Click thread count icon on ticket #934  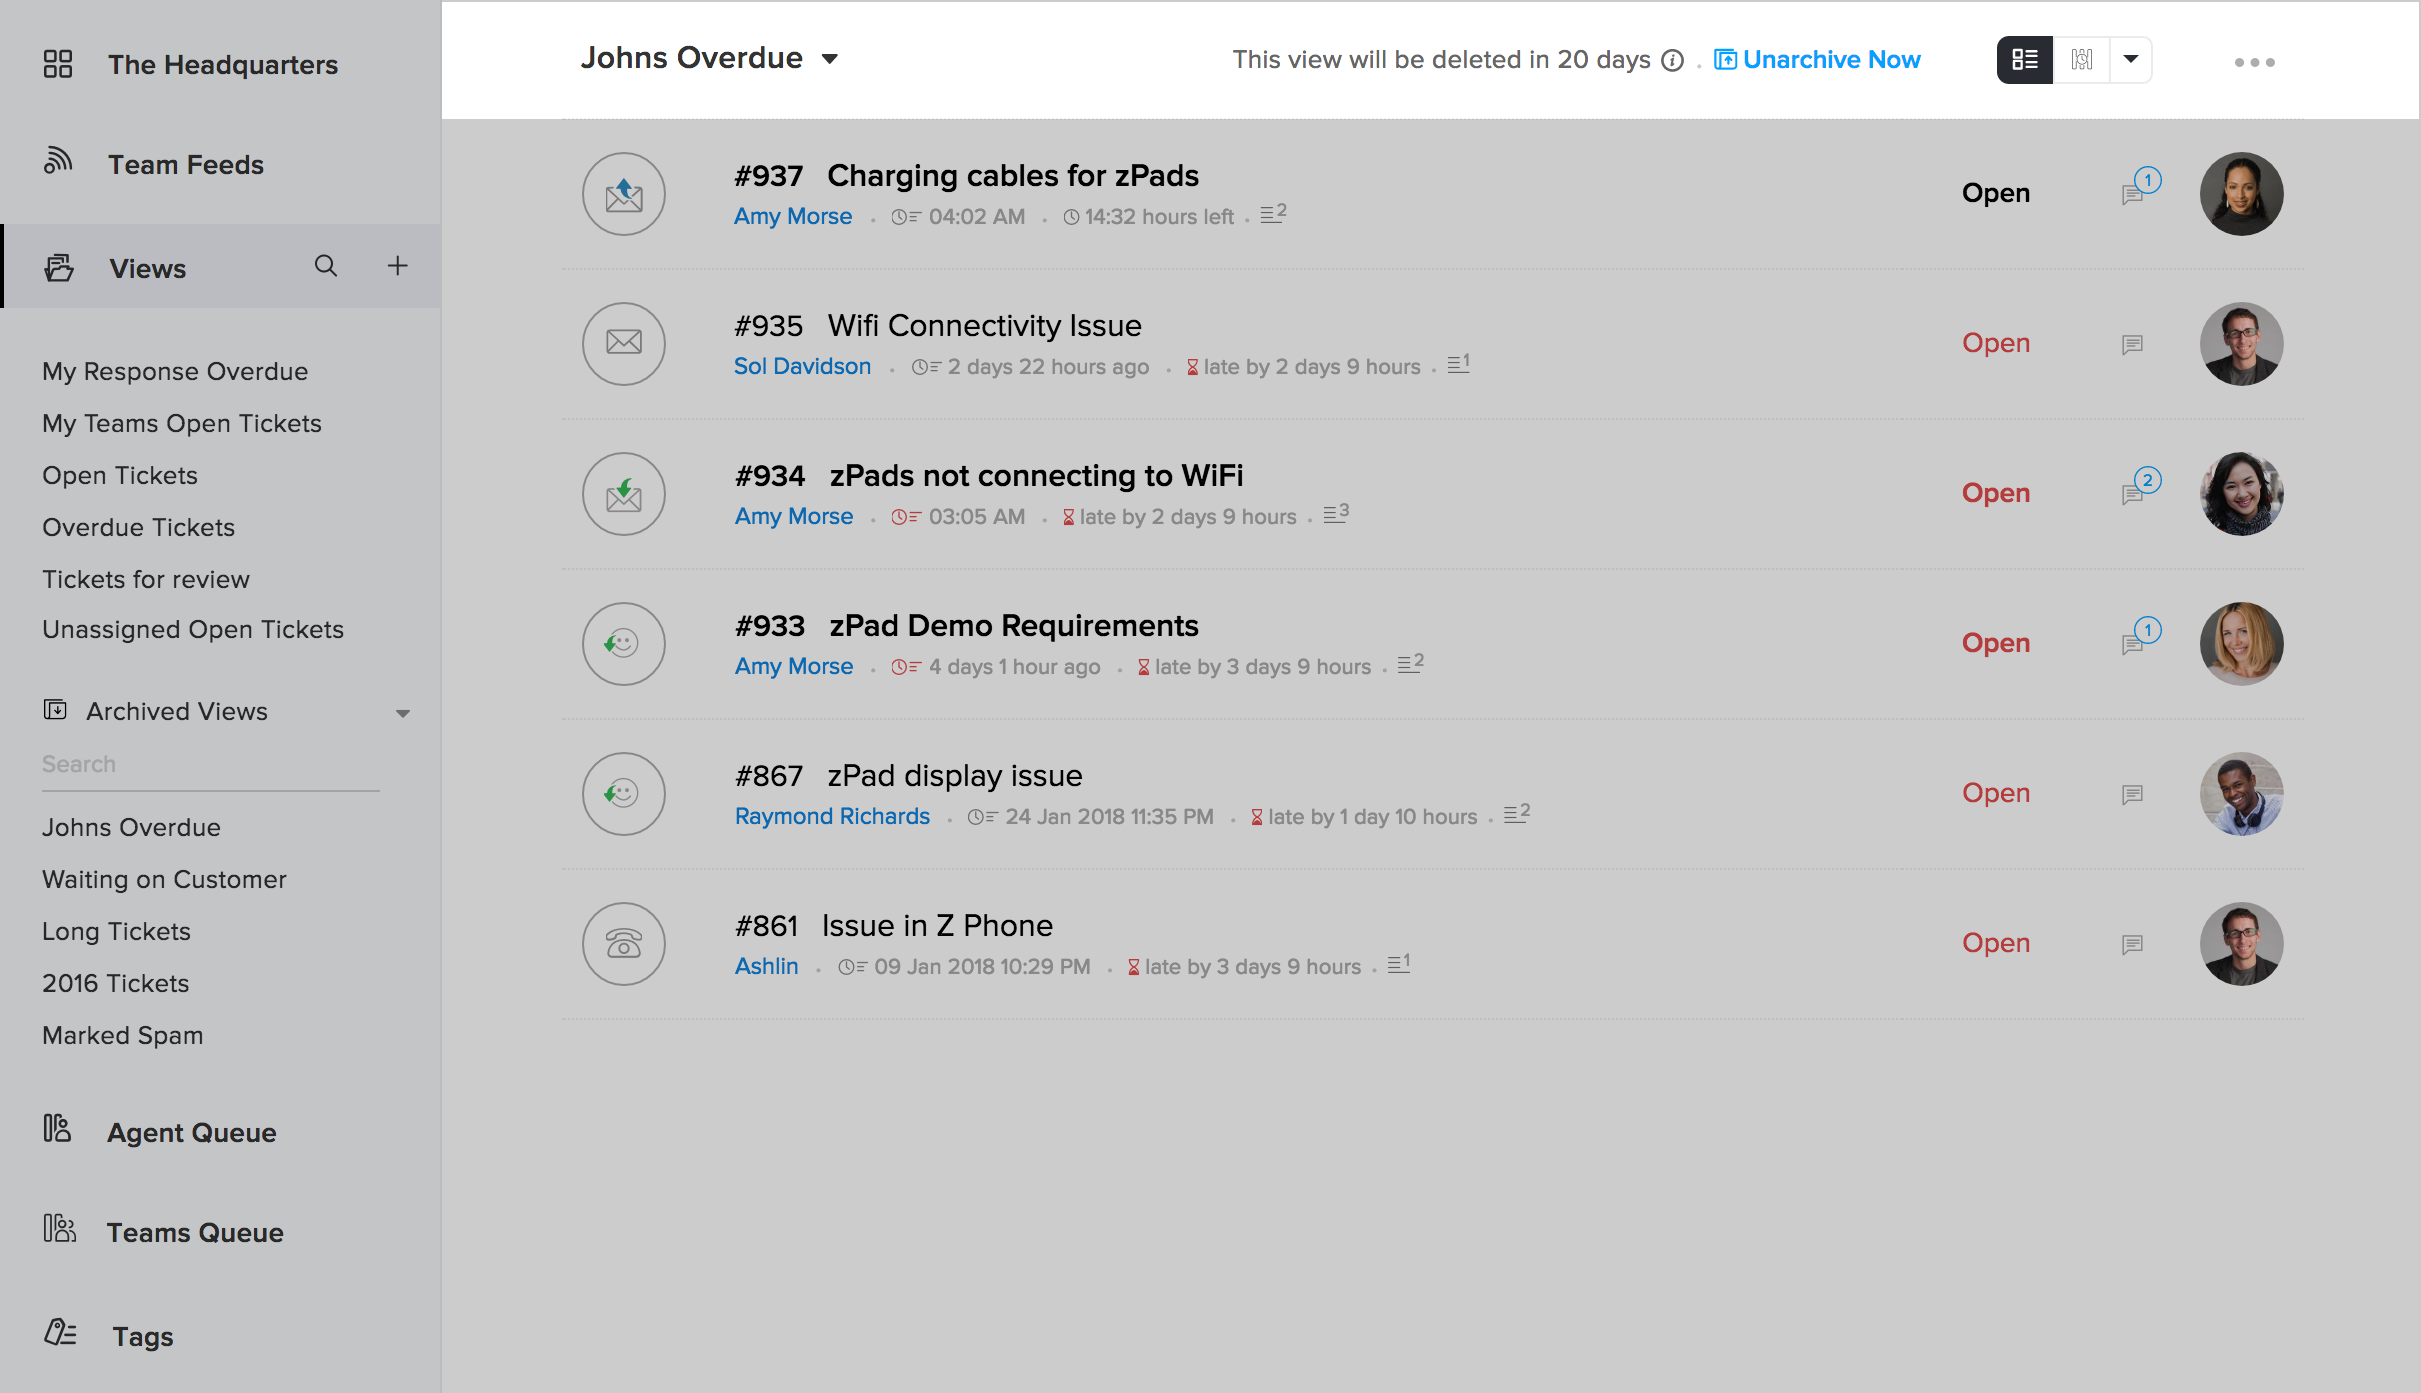(x=1336, y=515)
